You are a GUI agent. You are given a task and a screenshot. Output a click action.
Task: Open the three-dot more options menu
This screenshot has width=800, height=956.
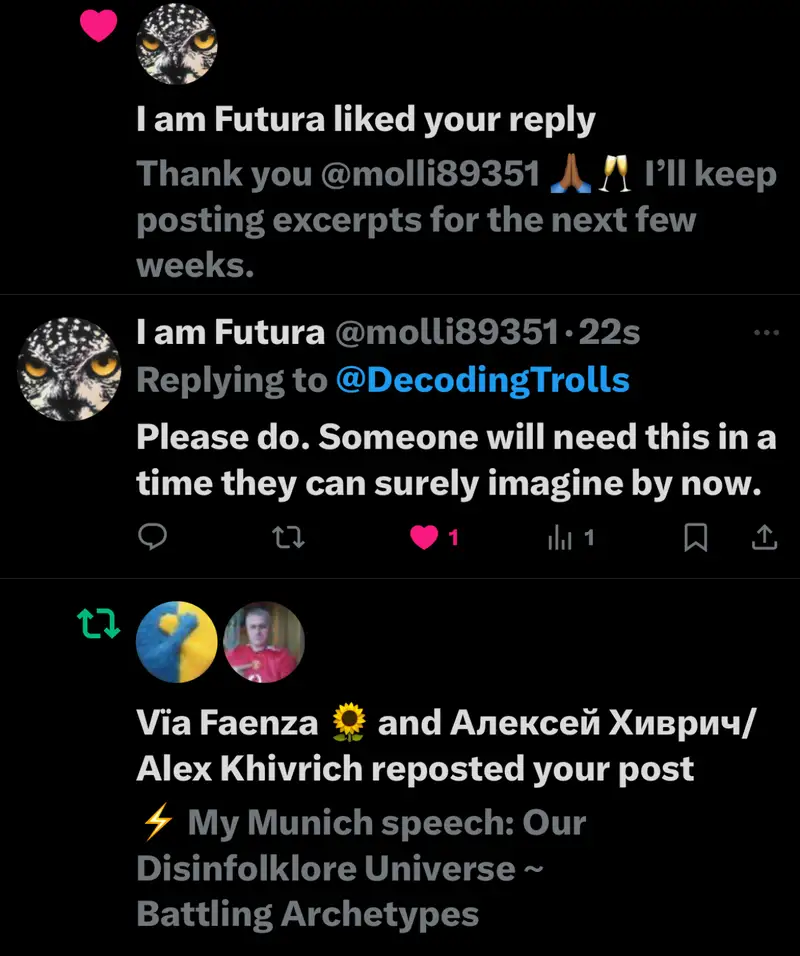(765, 333)
